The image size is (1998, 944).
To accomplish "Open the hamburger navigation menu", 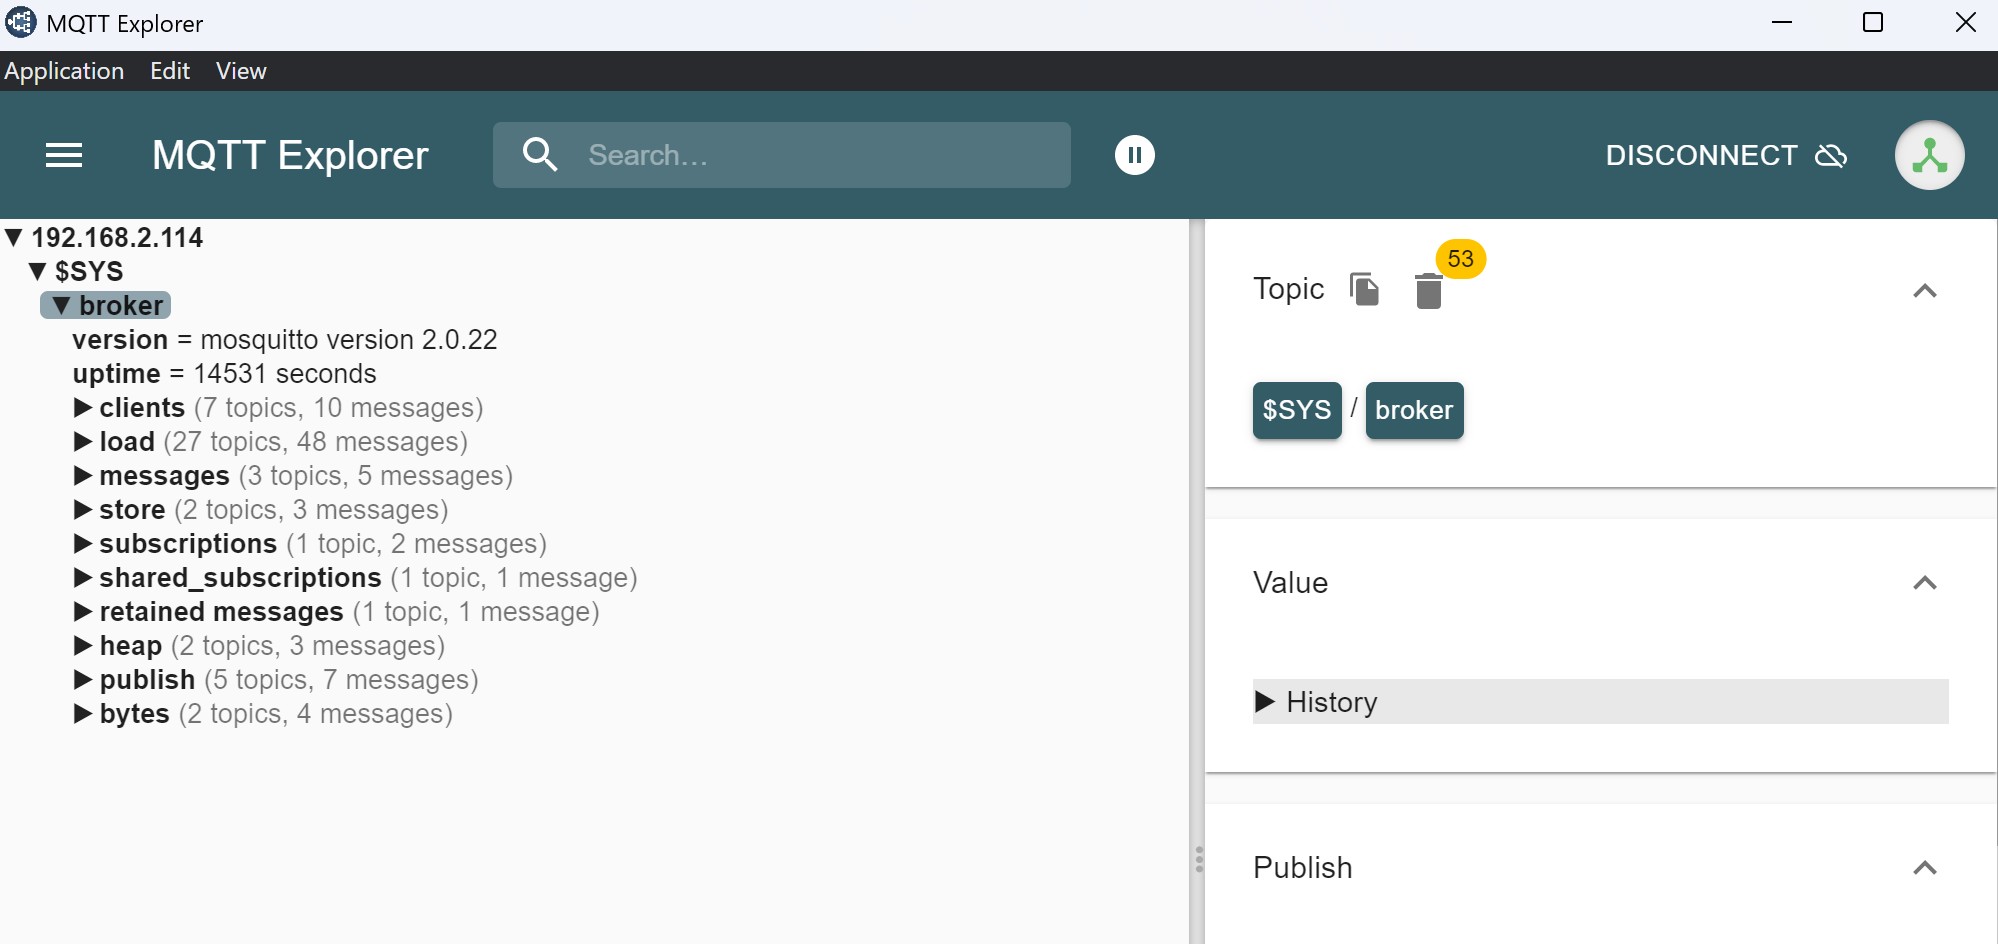I will point(64,155).
